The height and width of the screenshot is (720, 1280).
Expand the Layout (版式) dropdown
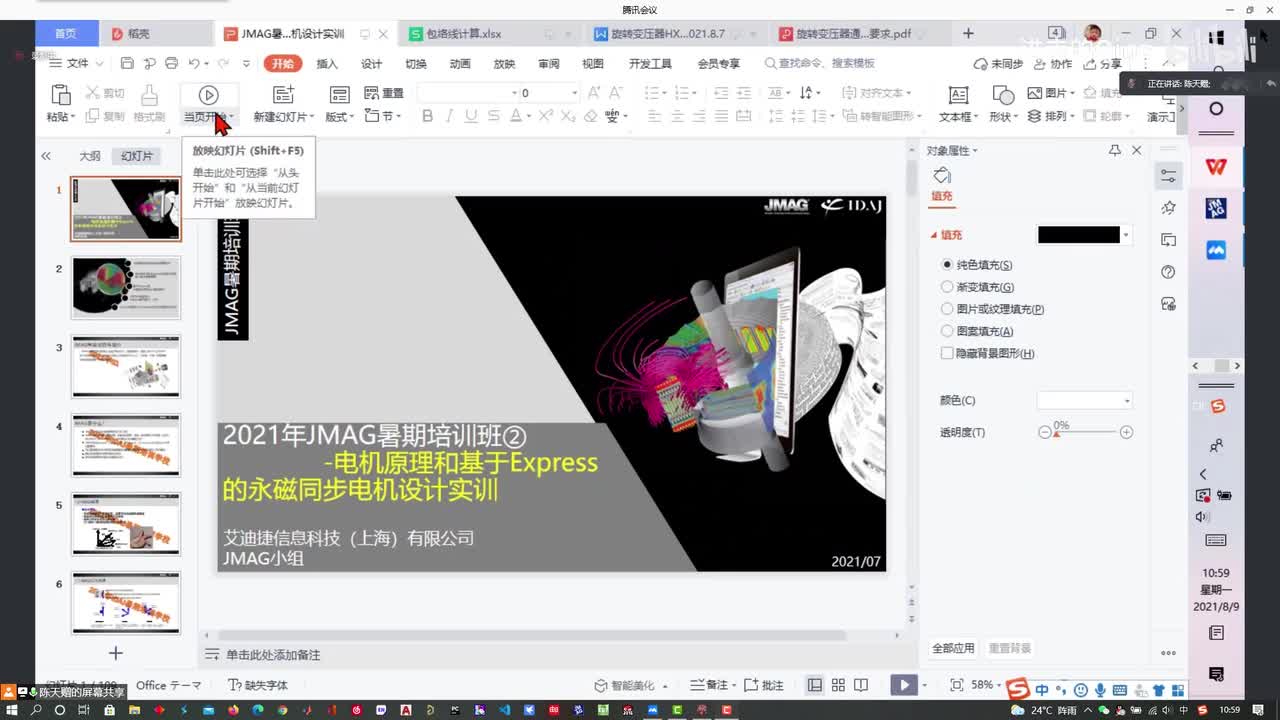tap(338, 117)
